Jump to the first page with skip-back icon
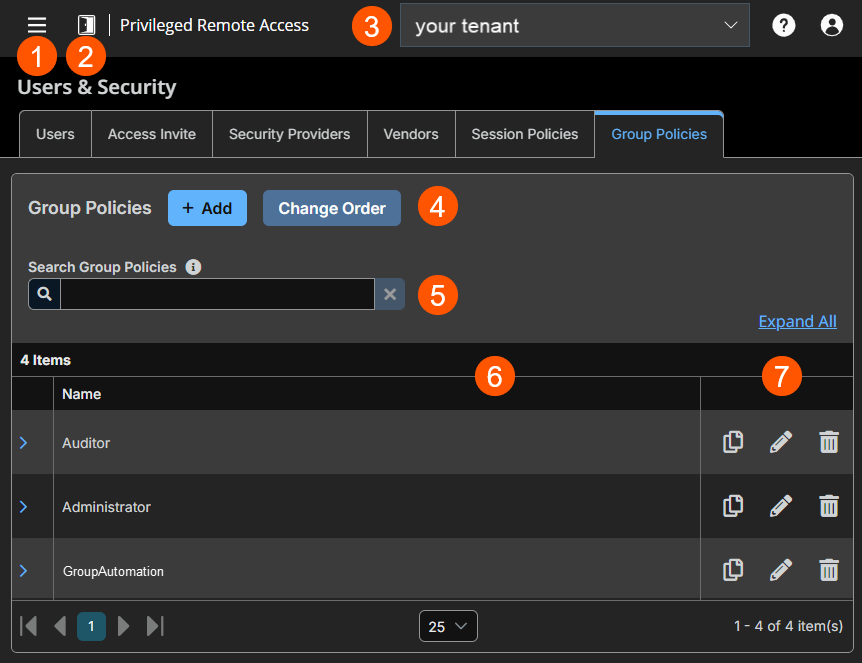862x663 pixels. (x=28, y=626)
